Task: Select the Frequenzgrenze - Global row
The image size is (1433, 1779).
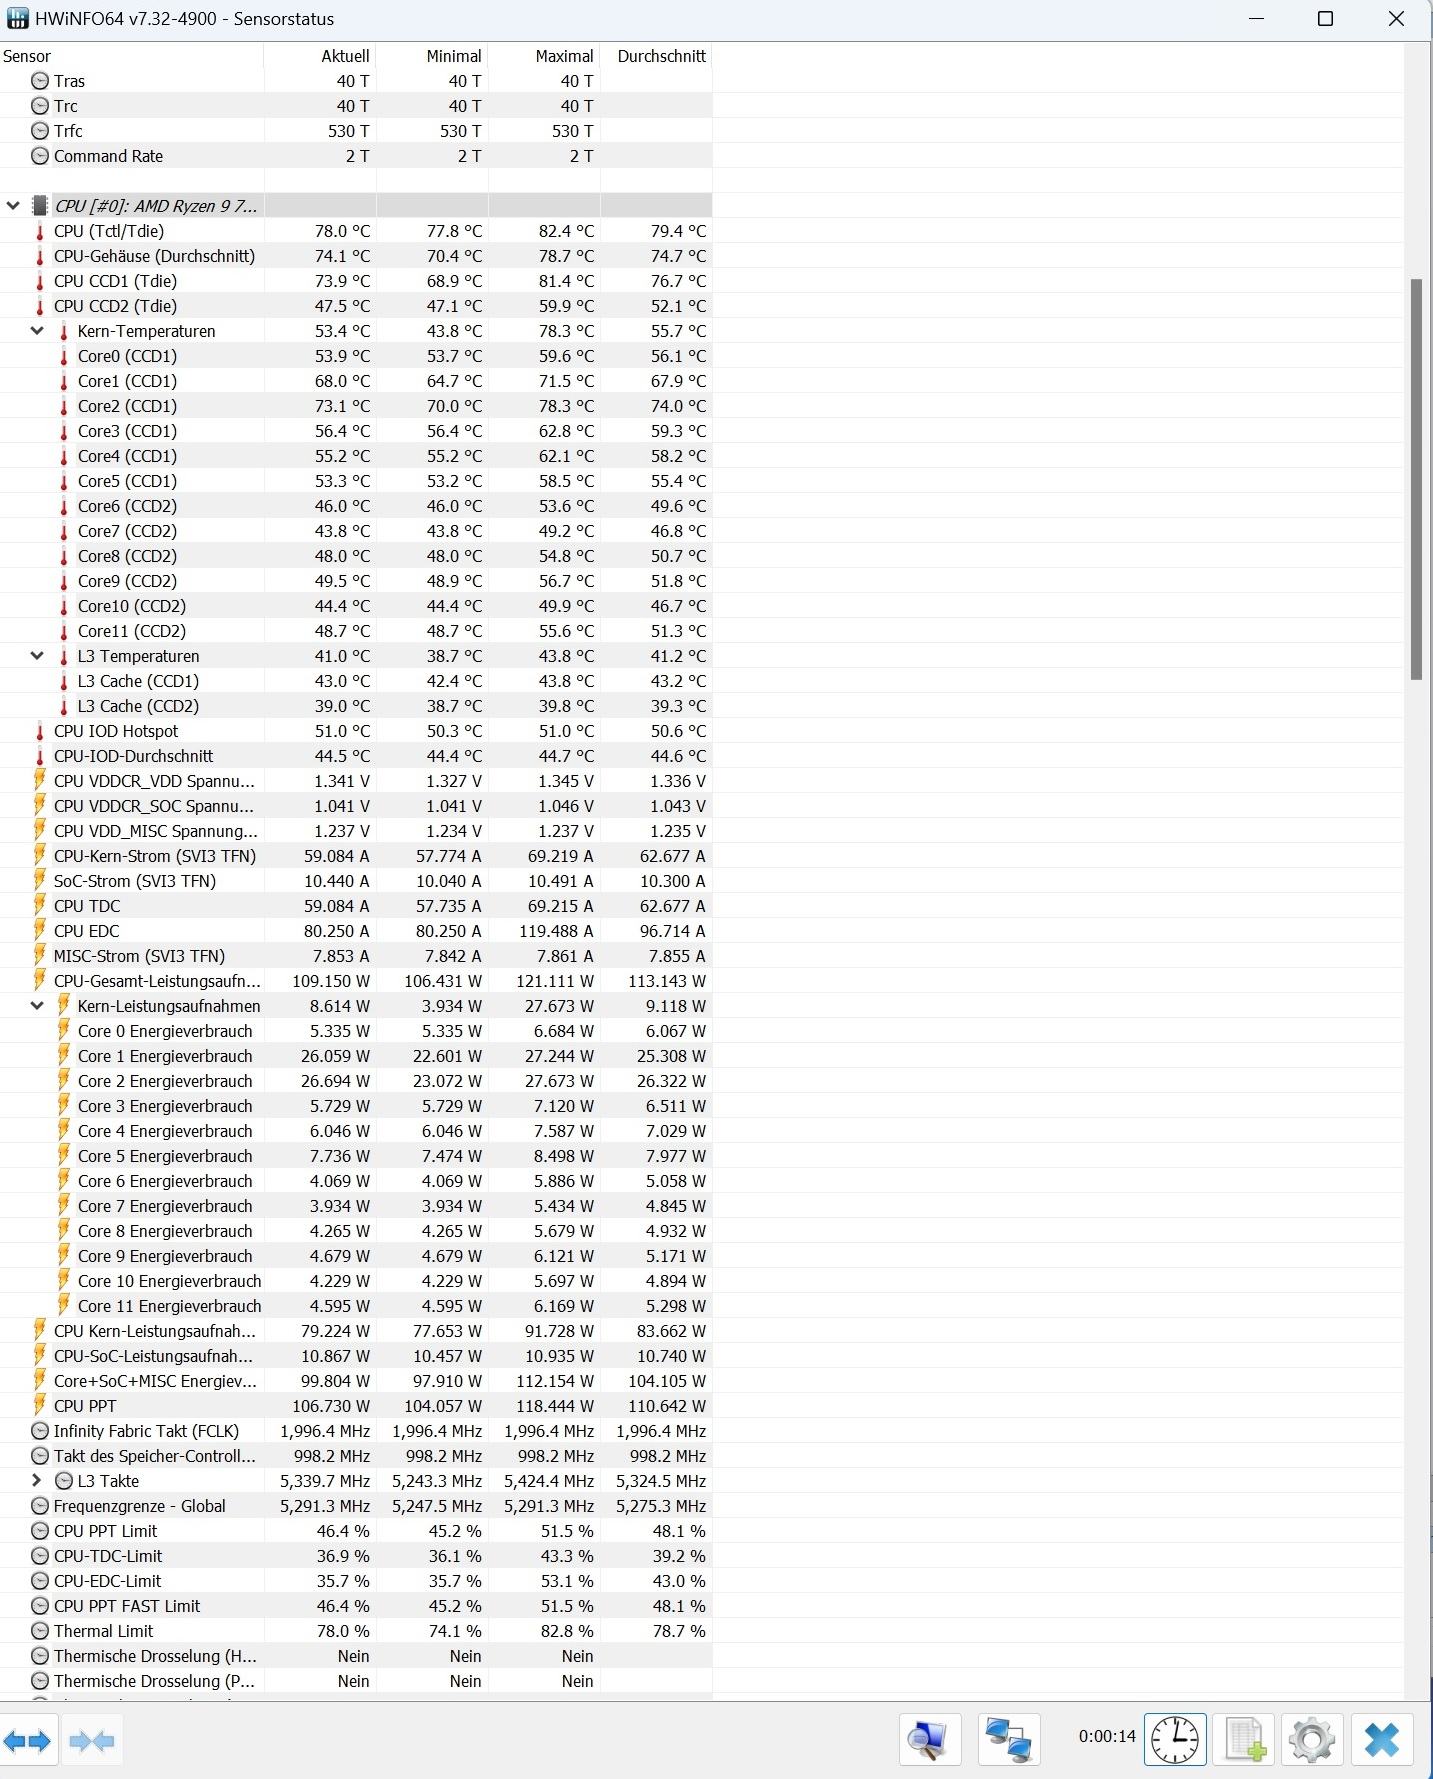Action: [x=356, y=1506]
